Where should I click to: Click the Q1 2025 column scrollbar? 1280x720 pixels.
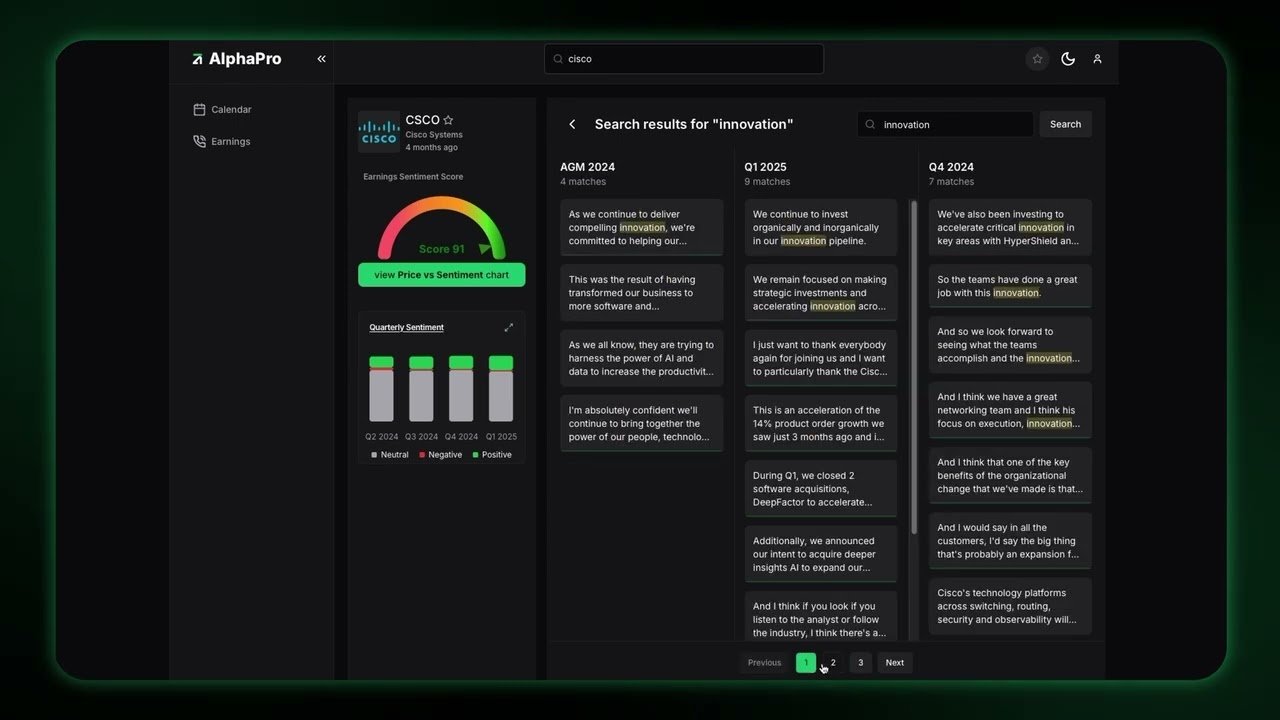(913, 367)
